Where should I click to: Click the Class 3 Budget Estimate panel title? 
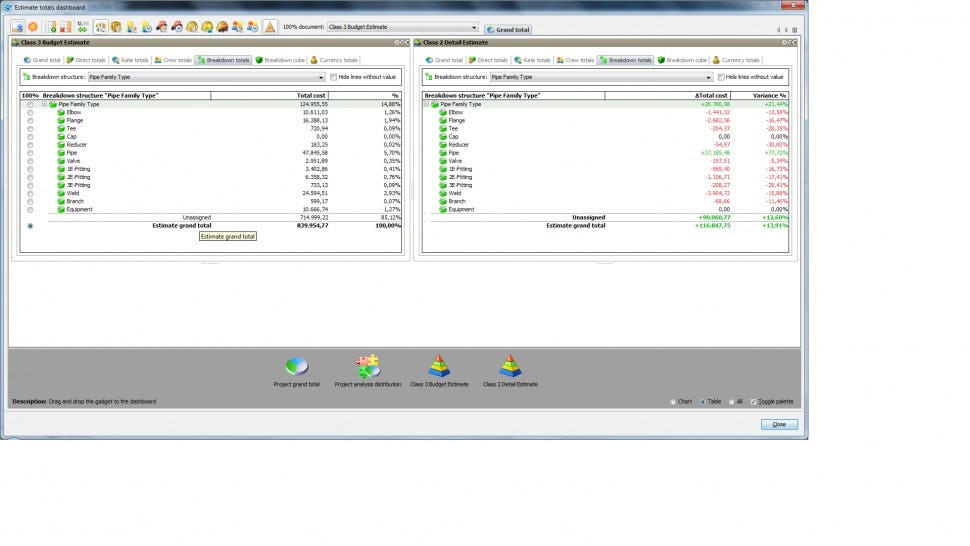click(55, 43)
